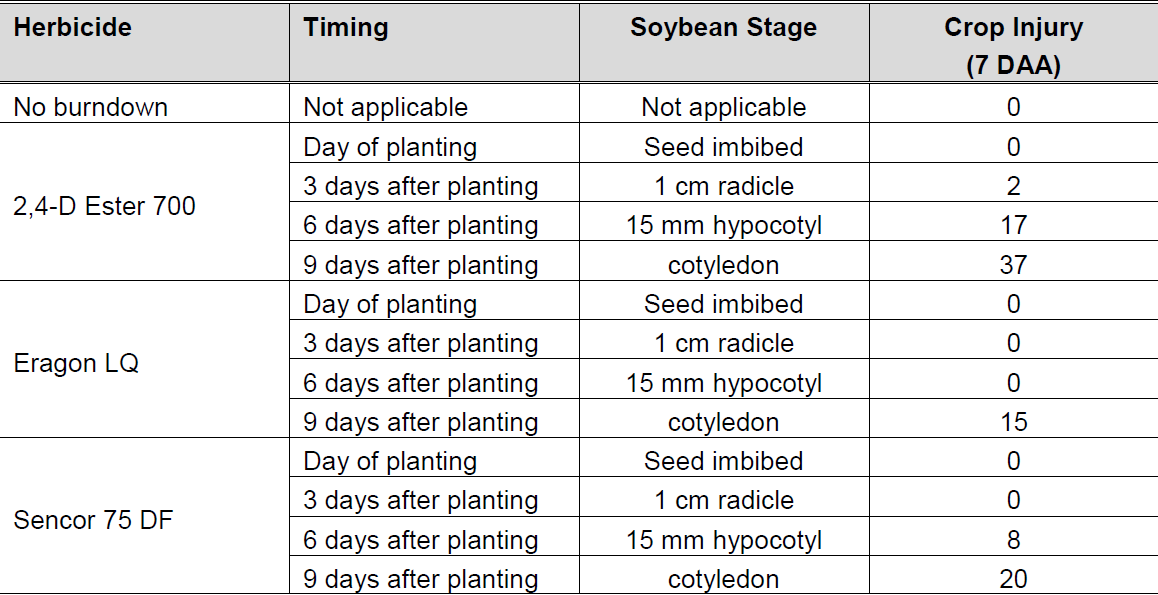Select the Not applicable cell under Timing
This screenshot has width=1158, height=595.
point(386,107)
